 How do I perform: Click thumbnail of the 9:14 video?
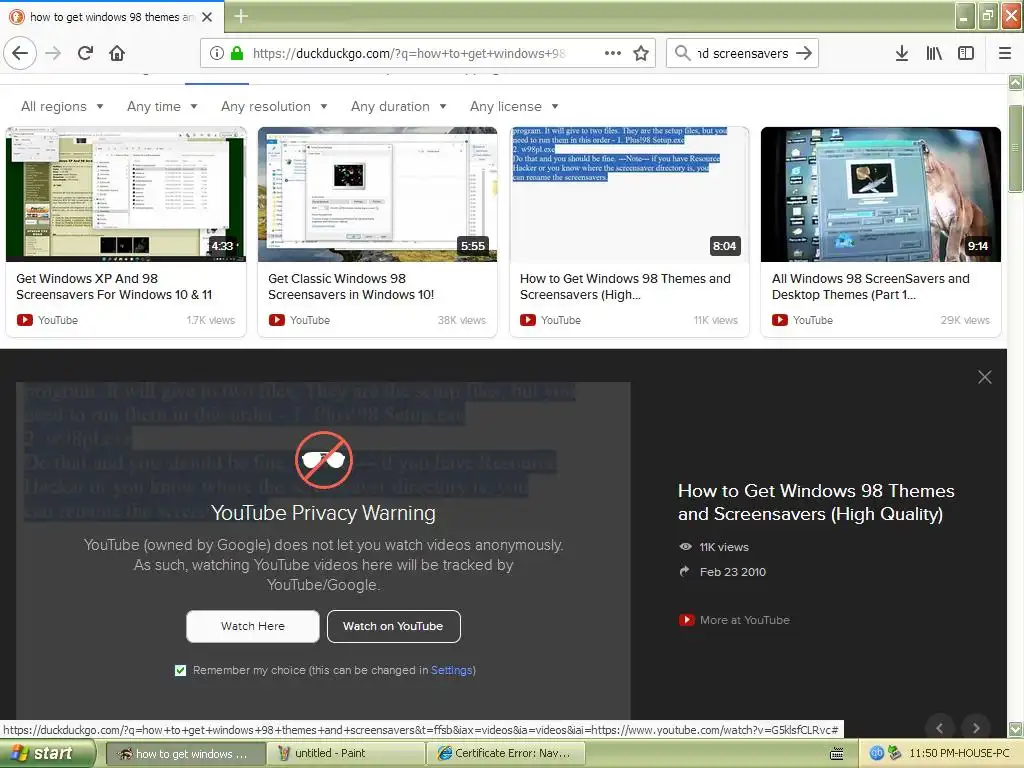[880, 195]
